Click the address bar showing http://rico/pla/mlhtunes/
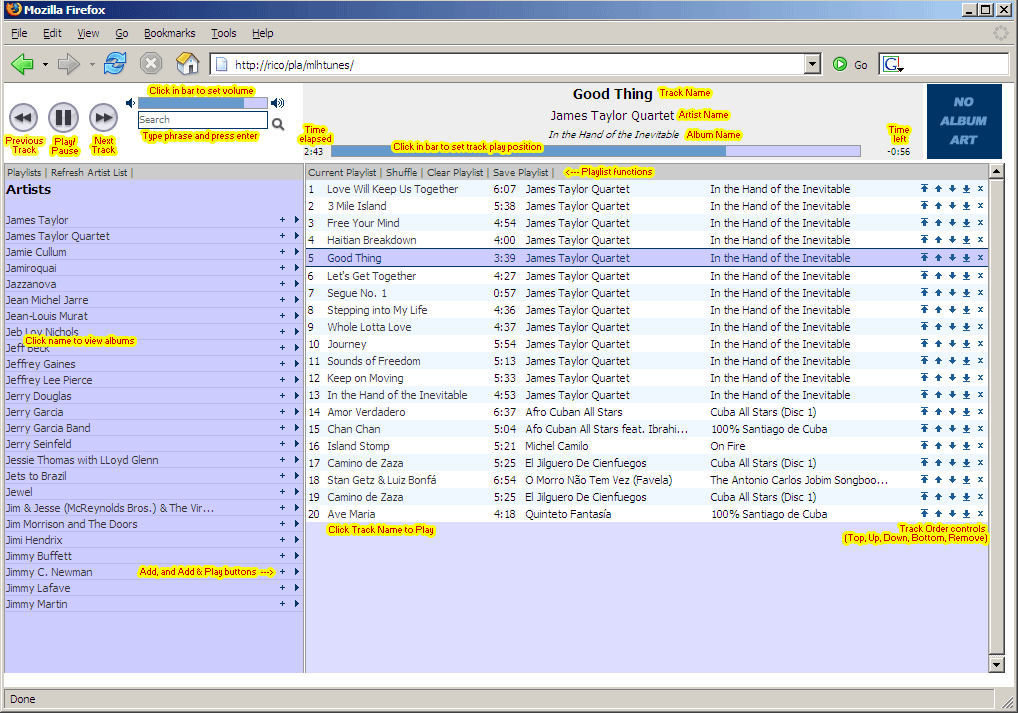This screenshot has height=713, width=1018. (x=507, y=64)
